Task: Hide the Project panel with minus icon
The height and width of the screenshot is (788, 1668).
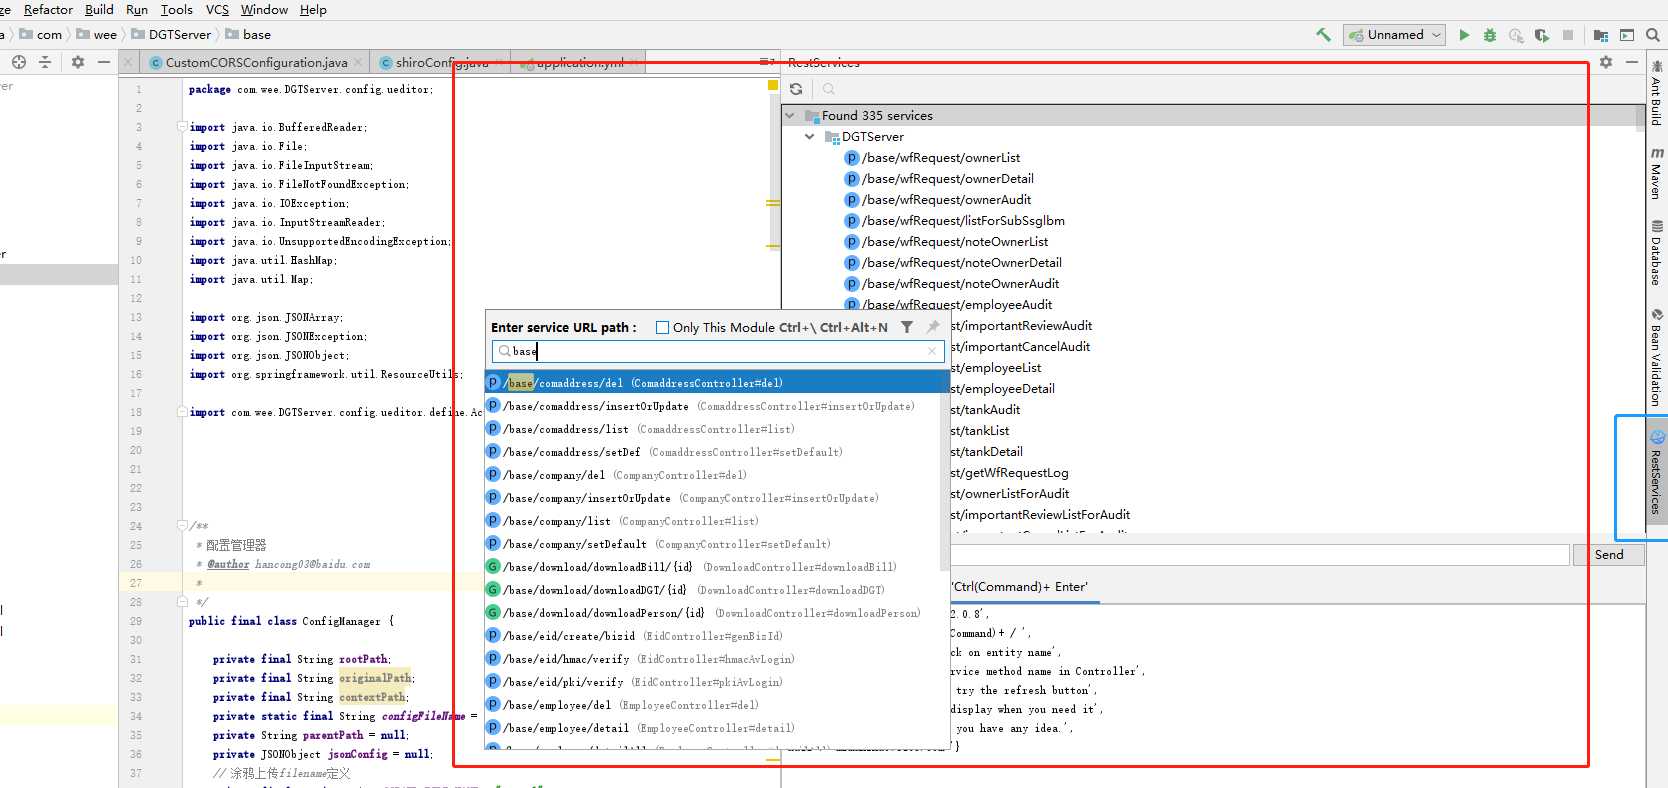Action: (x=104, y=62)
